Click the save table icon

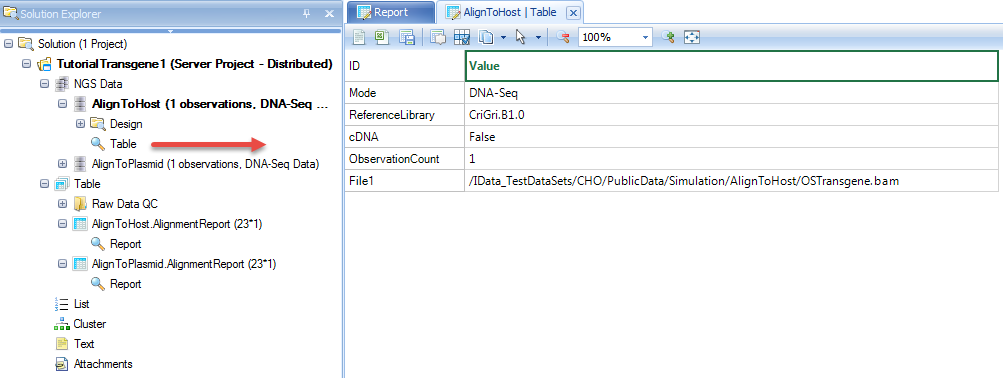click(407, 37)
